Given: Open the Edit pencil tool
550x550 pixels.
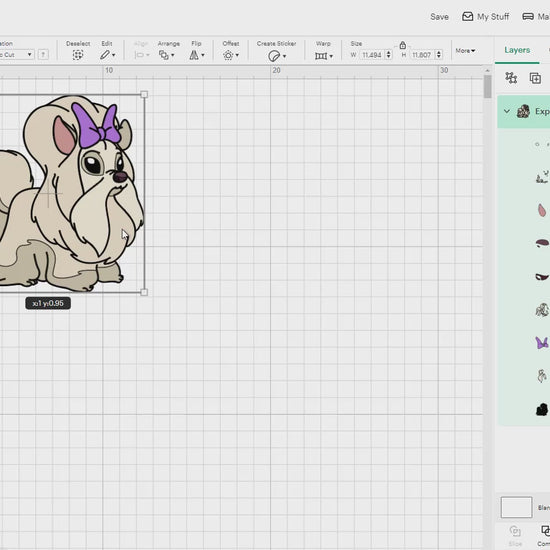Looking at the screenshot, I should tap(105, 55).
